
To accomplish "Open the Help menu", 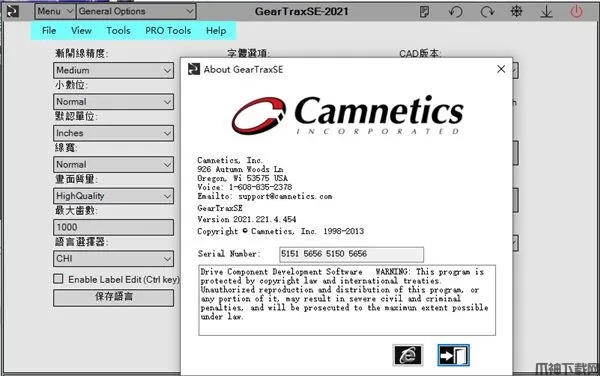I will click(216, 31).
